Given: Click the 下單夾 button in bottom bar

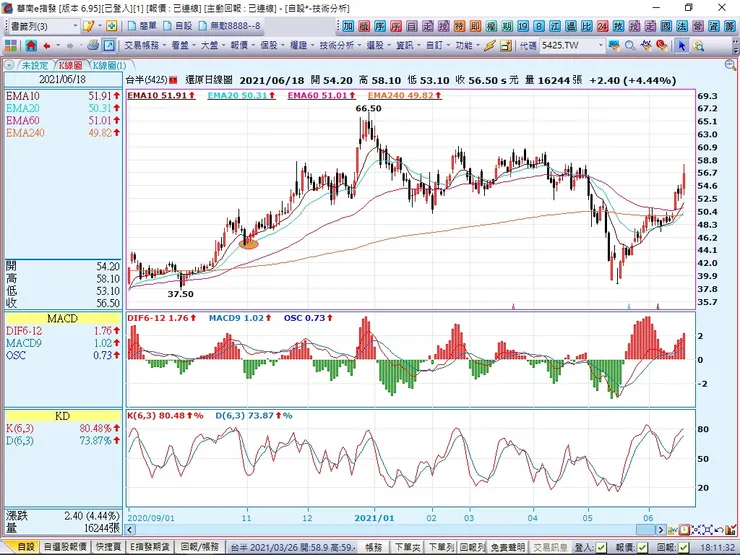Looking at the screenshot, I should 406,547.
